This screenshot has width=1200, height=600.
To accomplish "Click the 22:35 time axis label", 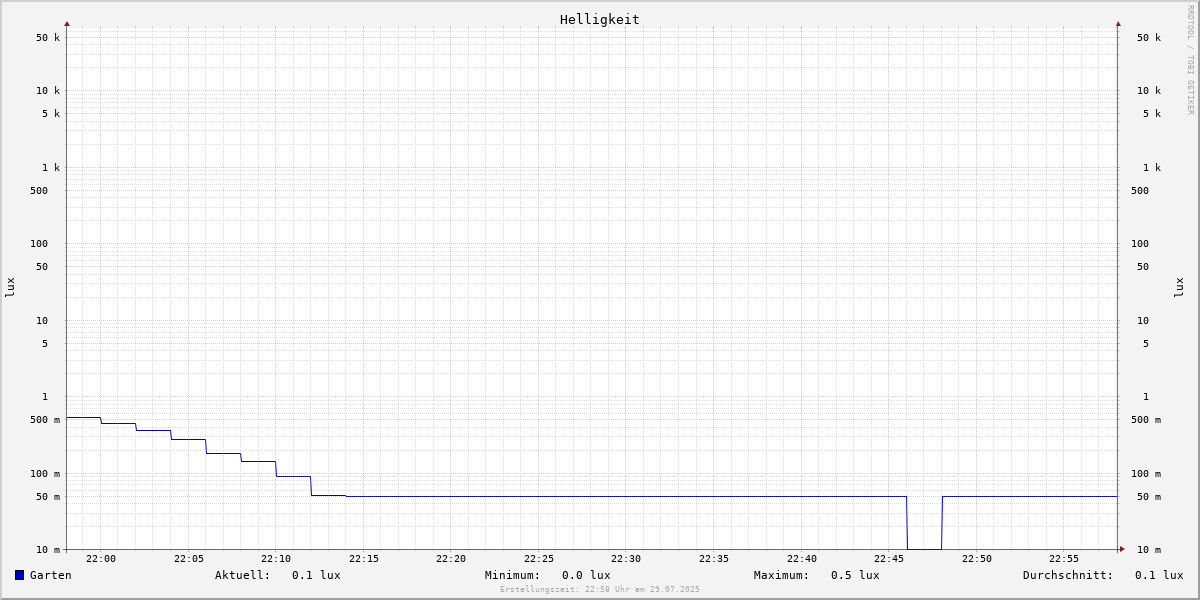I will 714,559.
